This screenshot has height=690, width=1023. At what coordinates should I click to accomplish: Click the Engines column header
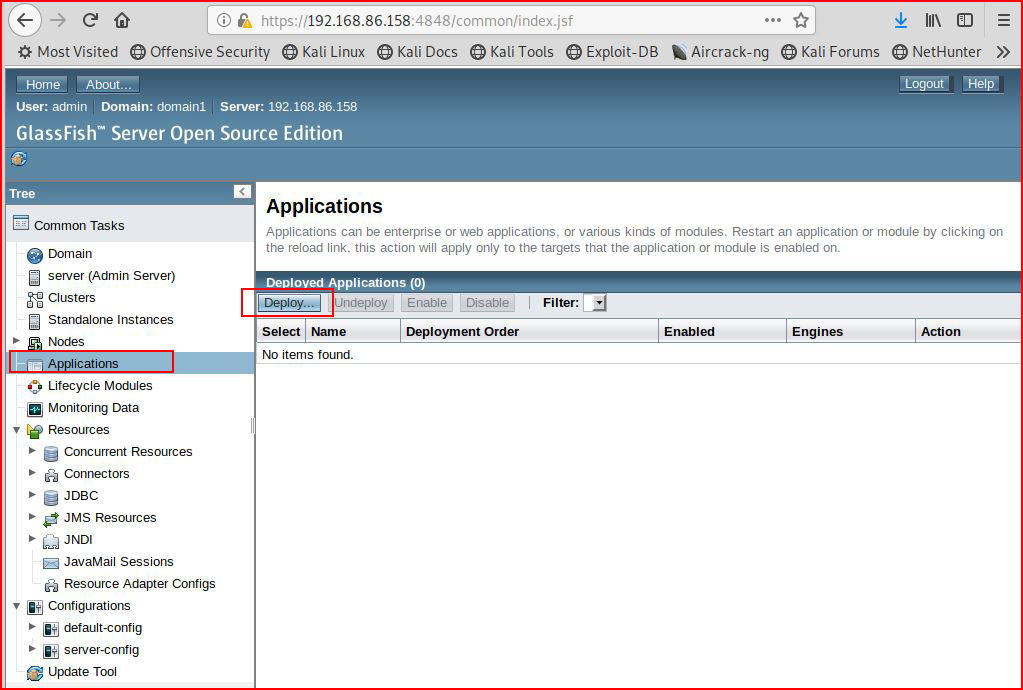pos(851,331)
